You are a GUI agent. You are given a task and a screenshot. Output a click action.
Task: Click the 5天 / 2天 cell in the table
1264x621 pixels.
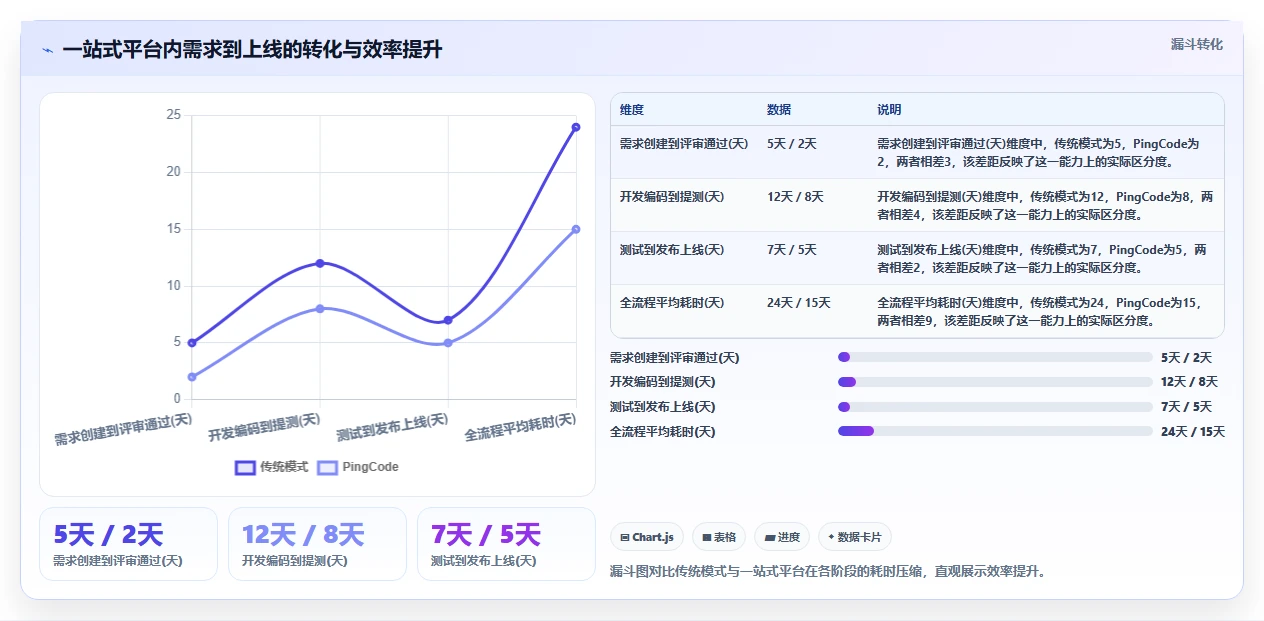pyautogui.click(x=792, y=144)
